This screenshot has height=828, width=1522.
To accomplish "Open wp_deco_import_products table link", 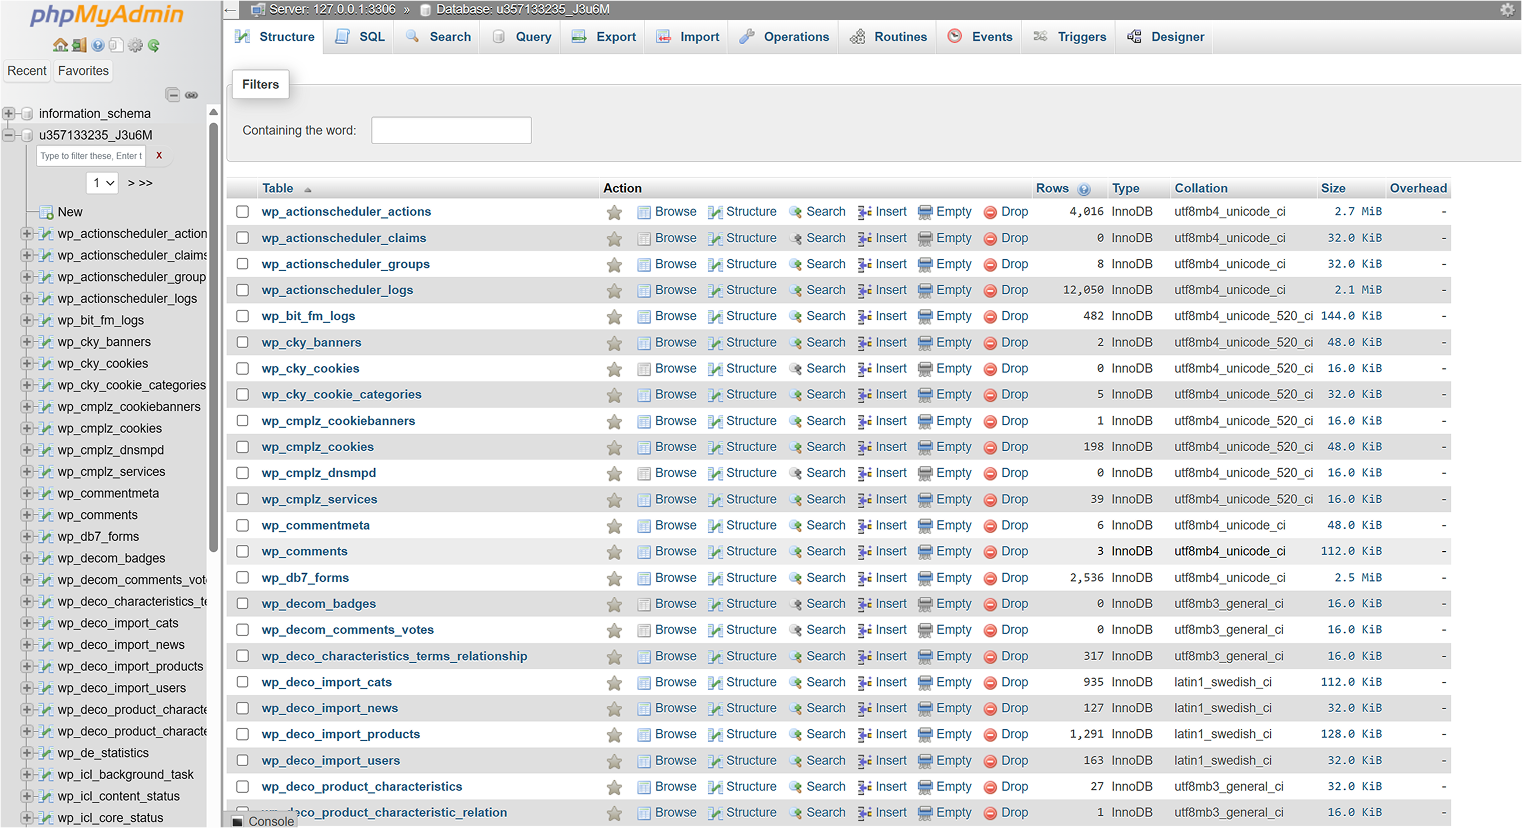I will pyautogui.click(x=341, y=734).
